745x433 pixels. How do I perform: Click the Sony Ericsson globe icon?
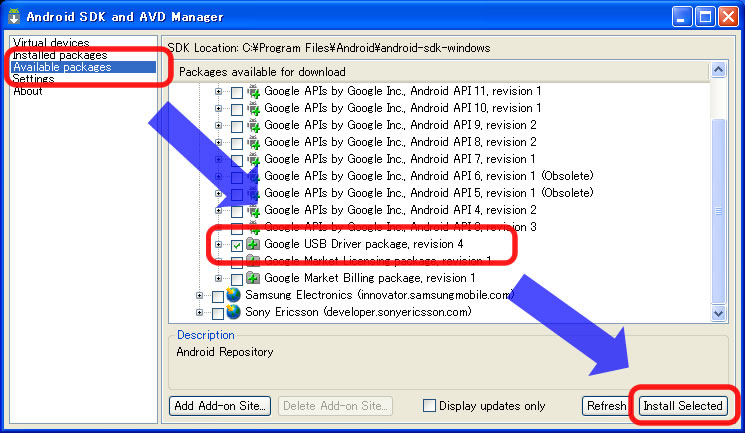click(233, 312)
